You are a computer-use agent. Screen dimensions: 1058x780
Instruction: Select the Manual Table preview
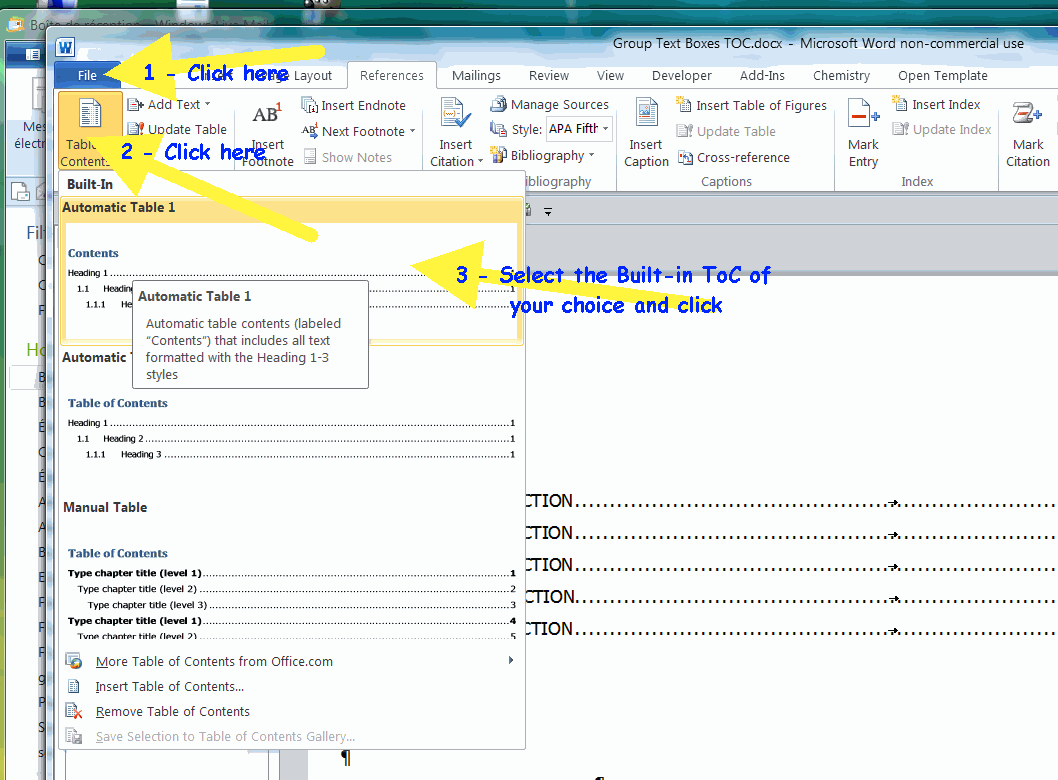point(292,569)
